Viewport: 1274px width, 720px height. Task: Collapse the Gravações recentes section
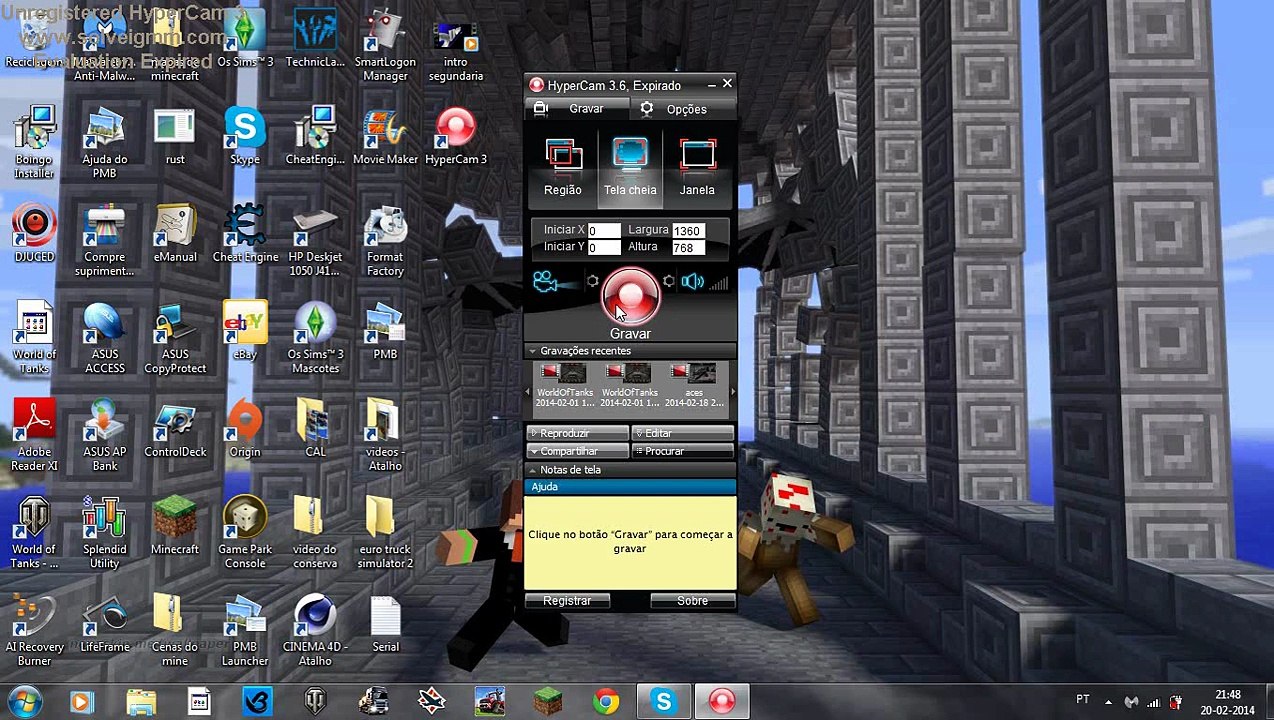pyautogui.click(x=631, y=351)
